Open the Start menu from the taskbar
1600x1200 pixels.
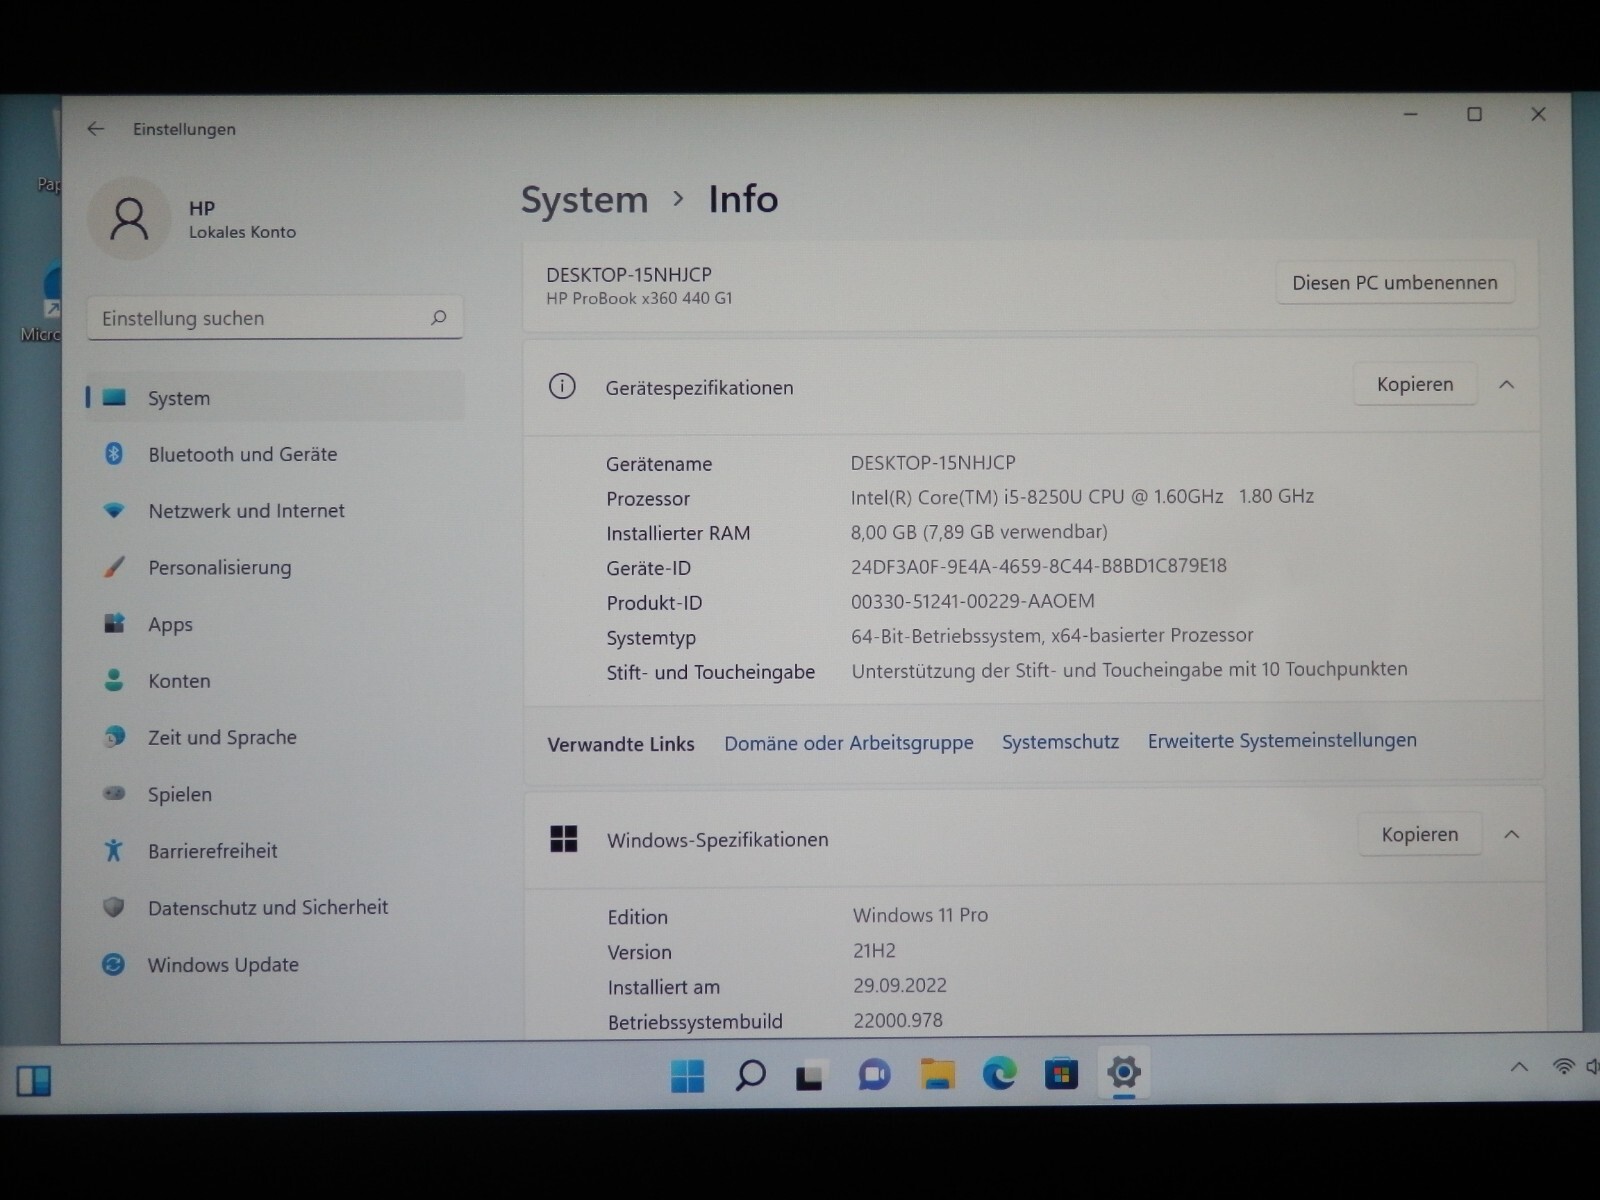tap(687, 1076)
